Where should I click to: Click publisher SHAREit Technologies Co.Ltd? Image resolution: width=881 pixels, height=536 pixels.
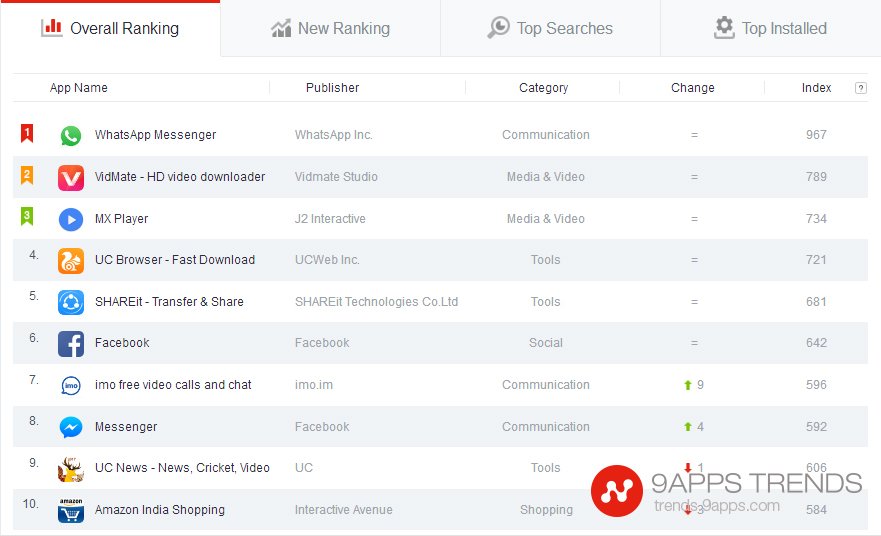pyautogui.click(x=376, y=302)
